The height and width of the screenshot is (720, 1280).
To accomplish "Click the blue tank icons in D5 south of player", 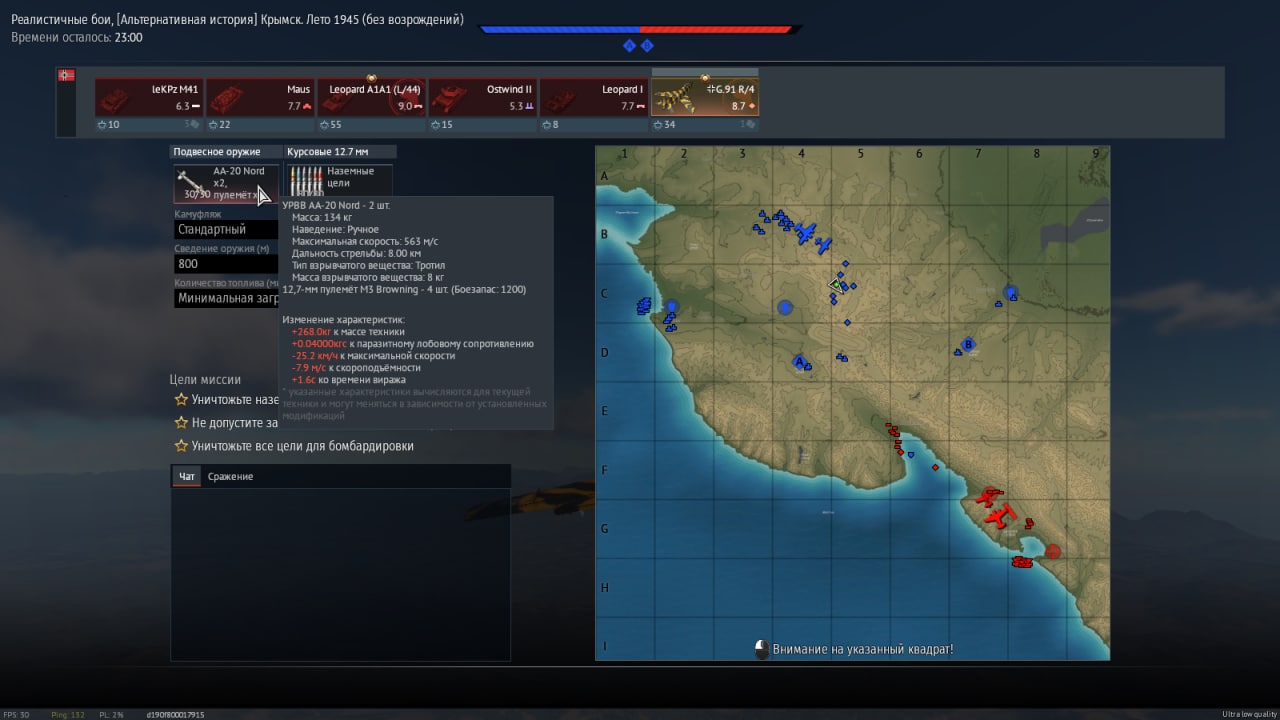I will point(842,357).
